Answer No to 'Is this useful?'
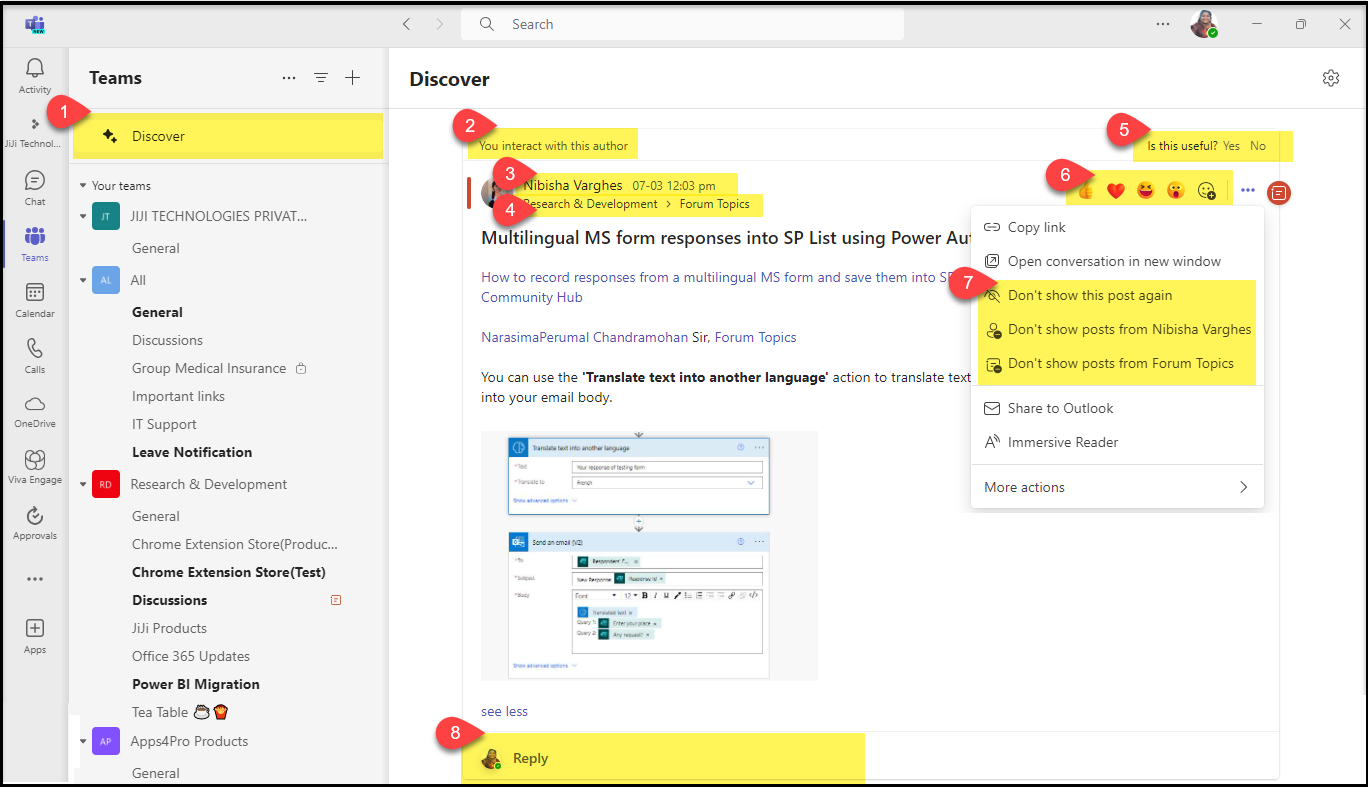 (x=1258, y=146)
